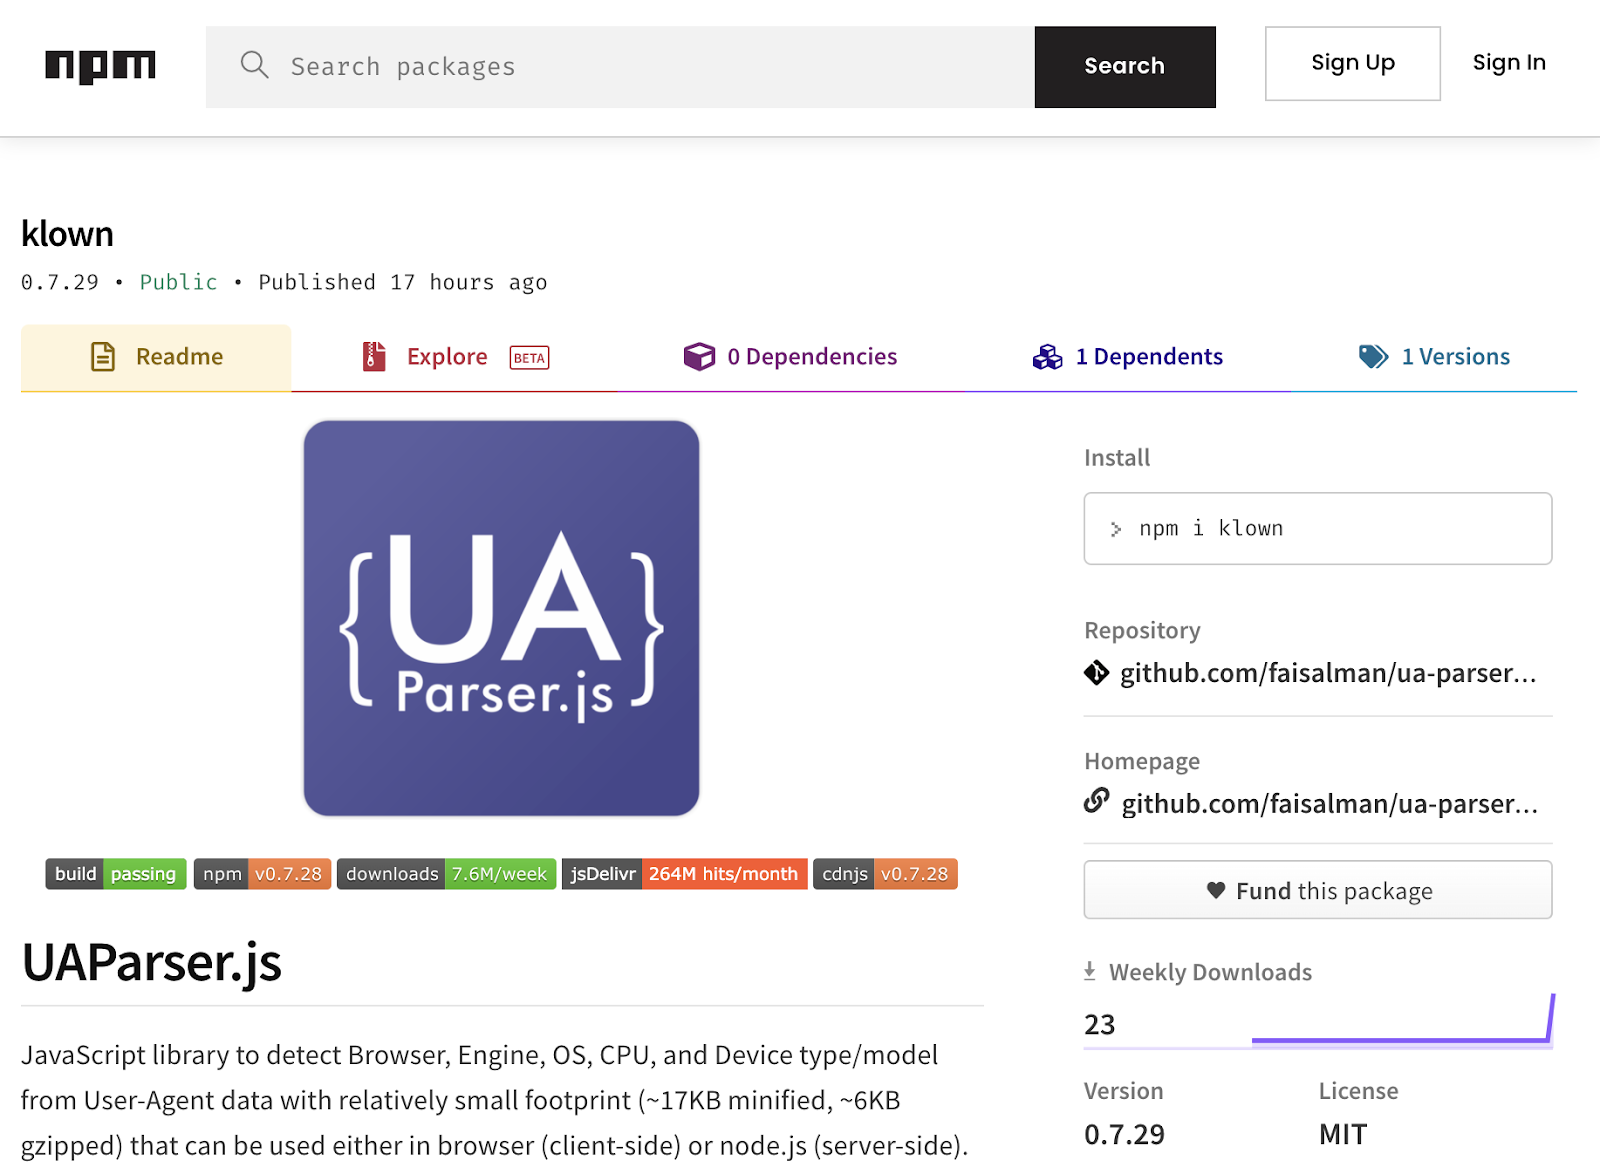Viewport: 1600px width, 1174px height.
Task: Open the 0 Dependencies tab
Action: pyautogui.click(x=811, y=357)
